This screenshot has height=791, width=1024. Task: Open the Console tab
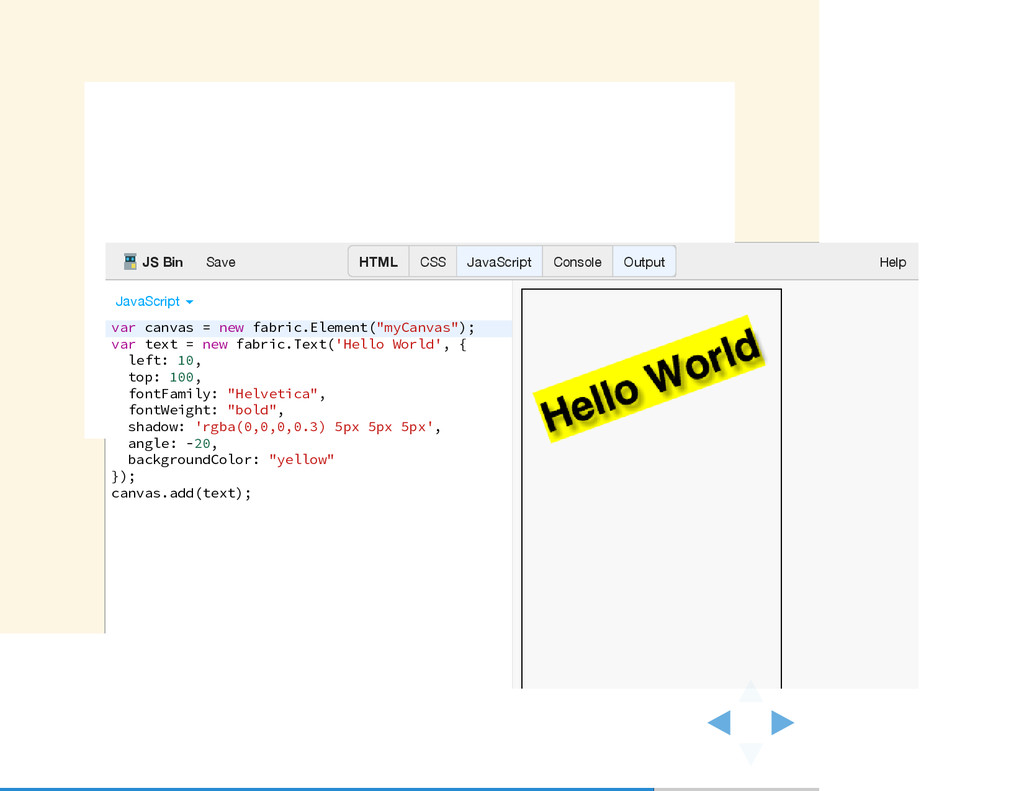coord(577,261)
